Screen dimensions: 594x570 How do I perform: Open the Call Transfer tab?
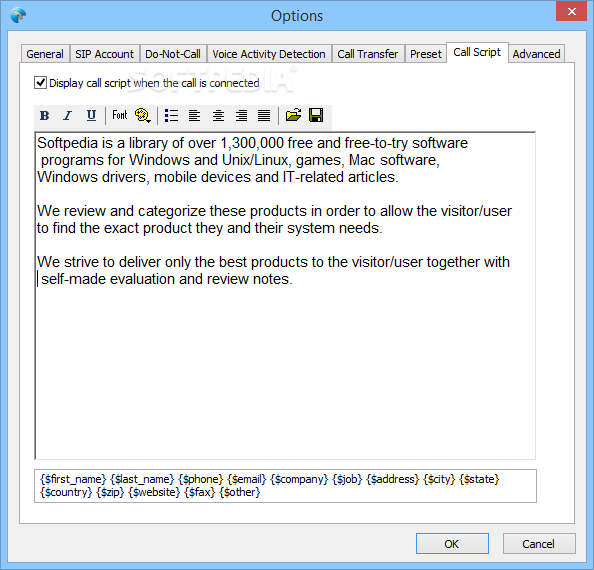pyautogui.click(x=367, y=54)
